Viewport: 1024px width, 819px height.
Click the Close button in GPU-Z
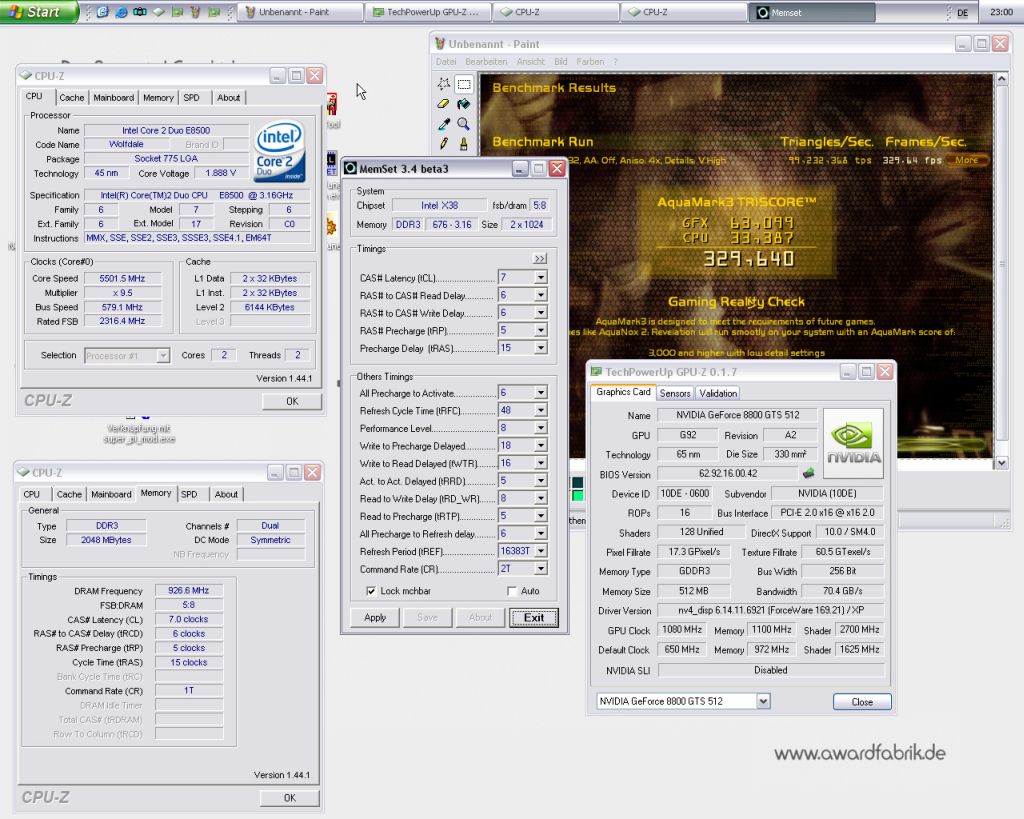(862, 701)
